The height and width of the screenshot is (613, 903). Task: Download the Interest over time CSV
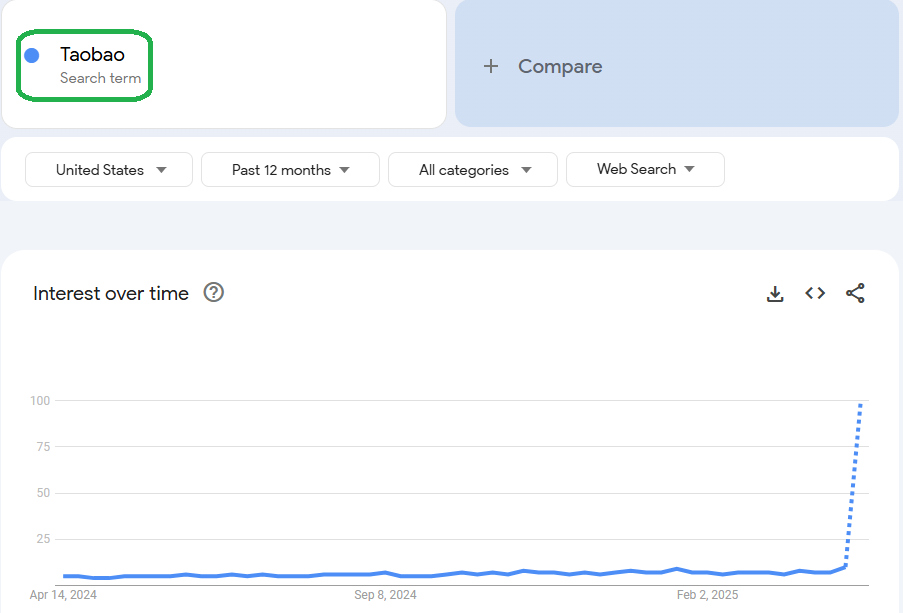click(x=775, y=294)
